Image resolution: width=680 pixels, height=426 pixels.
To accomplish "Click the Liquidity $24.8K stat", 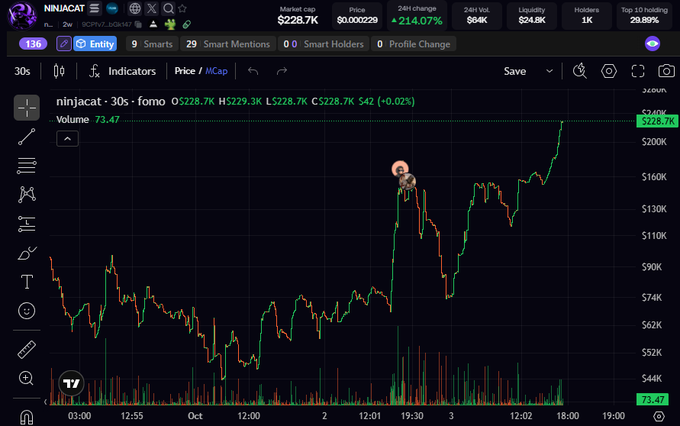I will coord(532,16).
